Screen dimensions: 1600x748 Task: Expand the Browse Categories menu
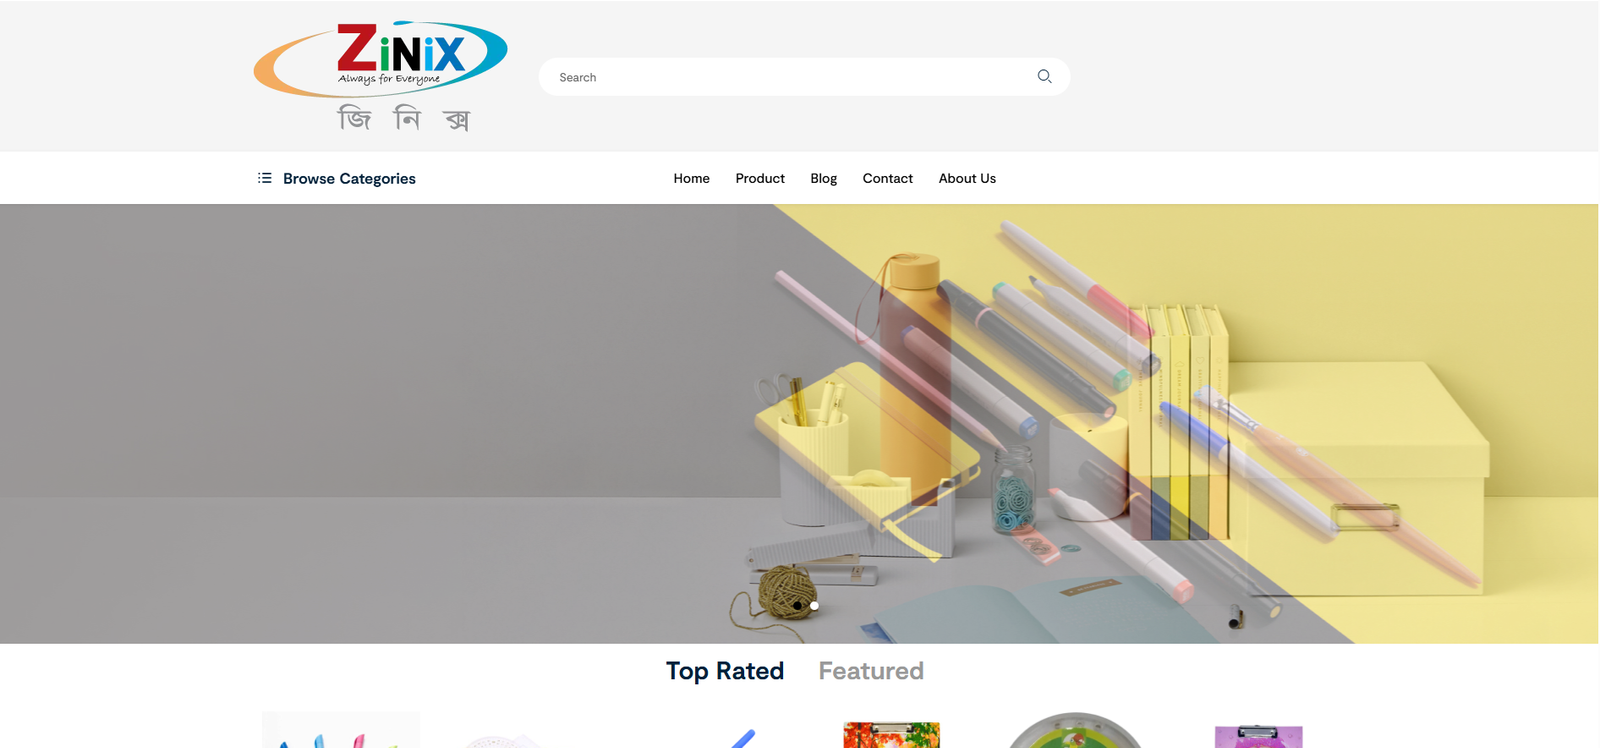[349, 179]
